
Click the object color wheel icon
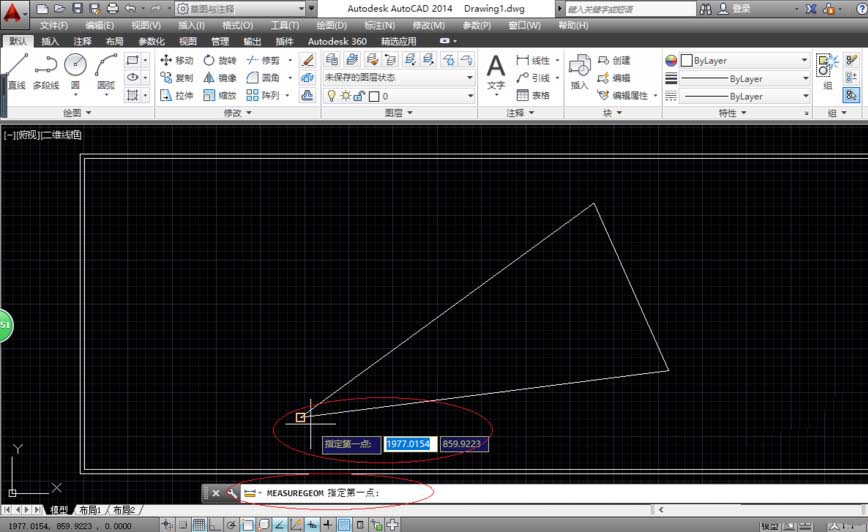pos(671,60)
